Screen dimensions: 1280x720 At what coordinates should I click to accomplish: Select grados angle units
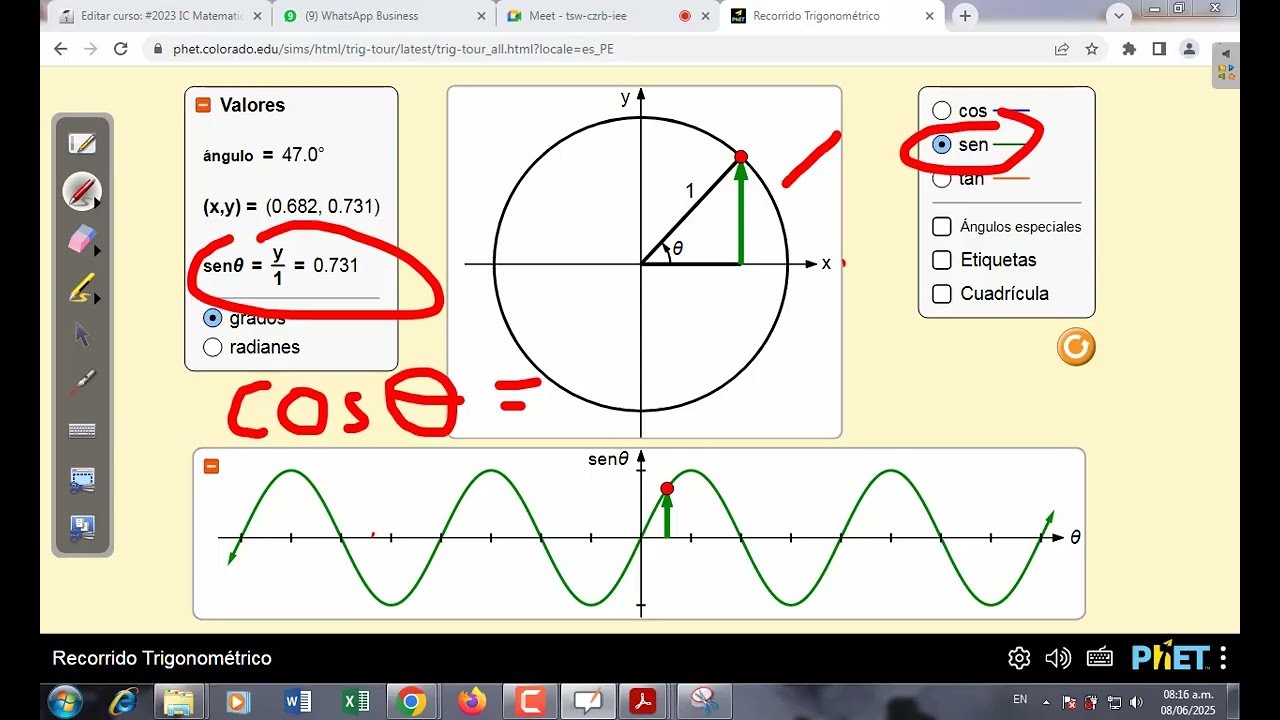212,318
